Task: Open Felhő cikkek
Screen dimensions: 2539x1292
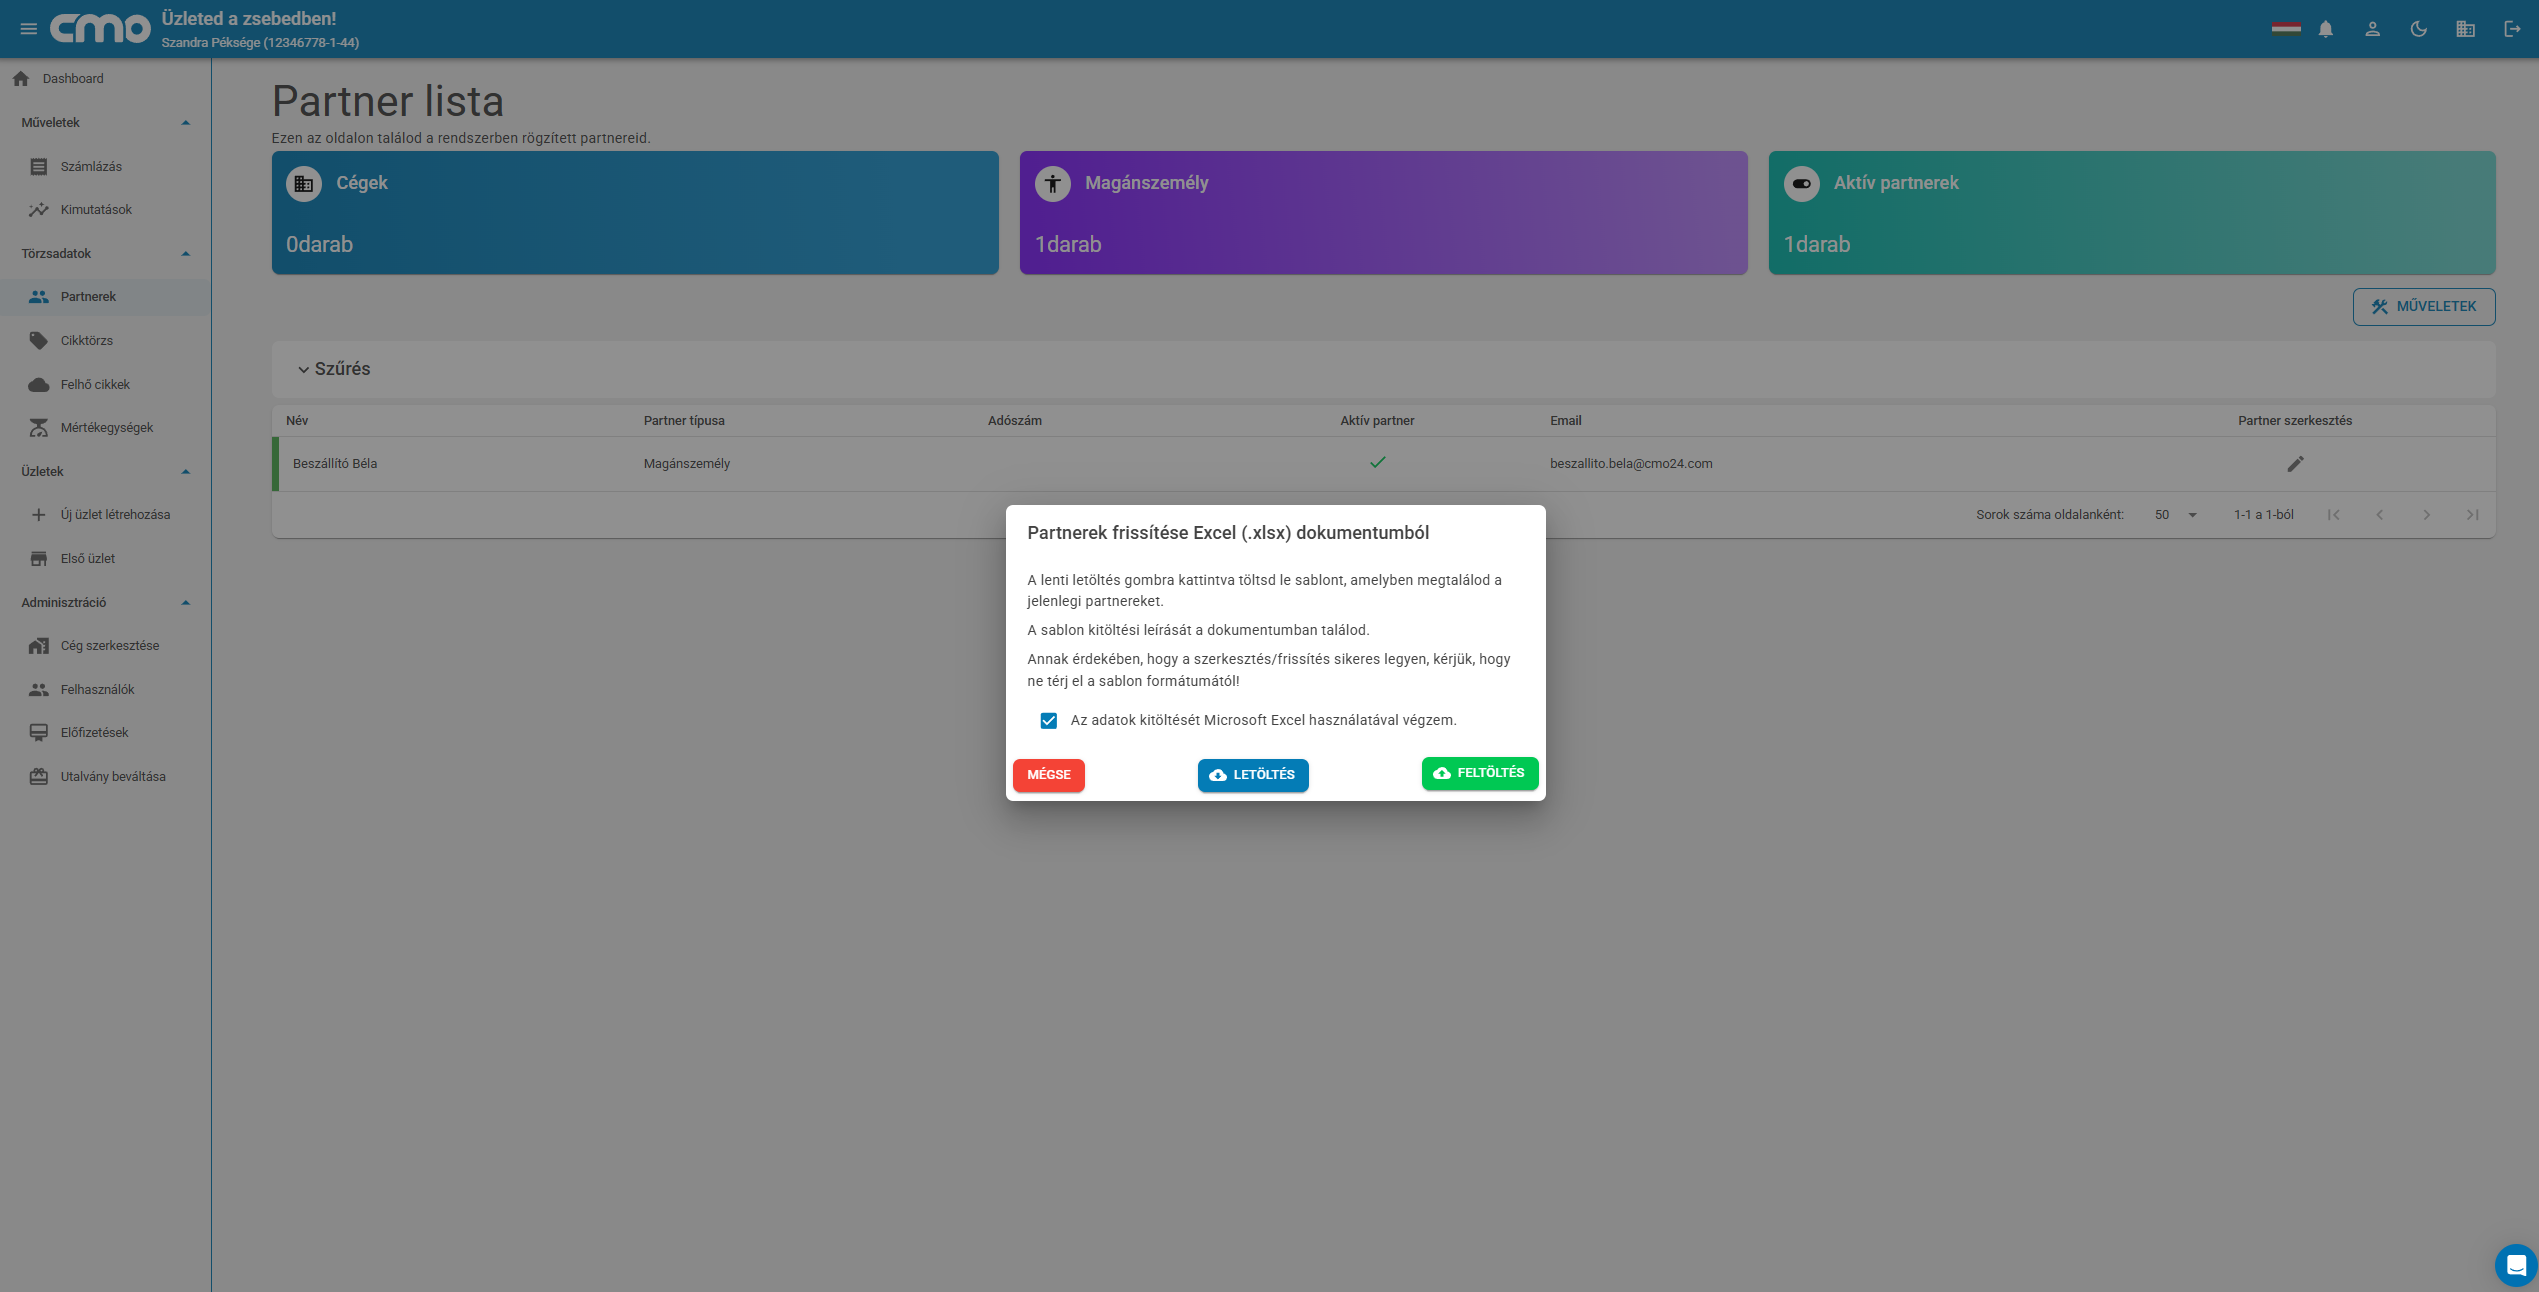Action: pos(105,385)
